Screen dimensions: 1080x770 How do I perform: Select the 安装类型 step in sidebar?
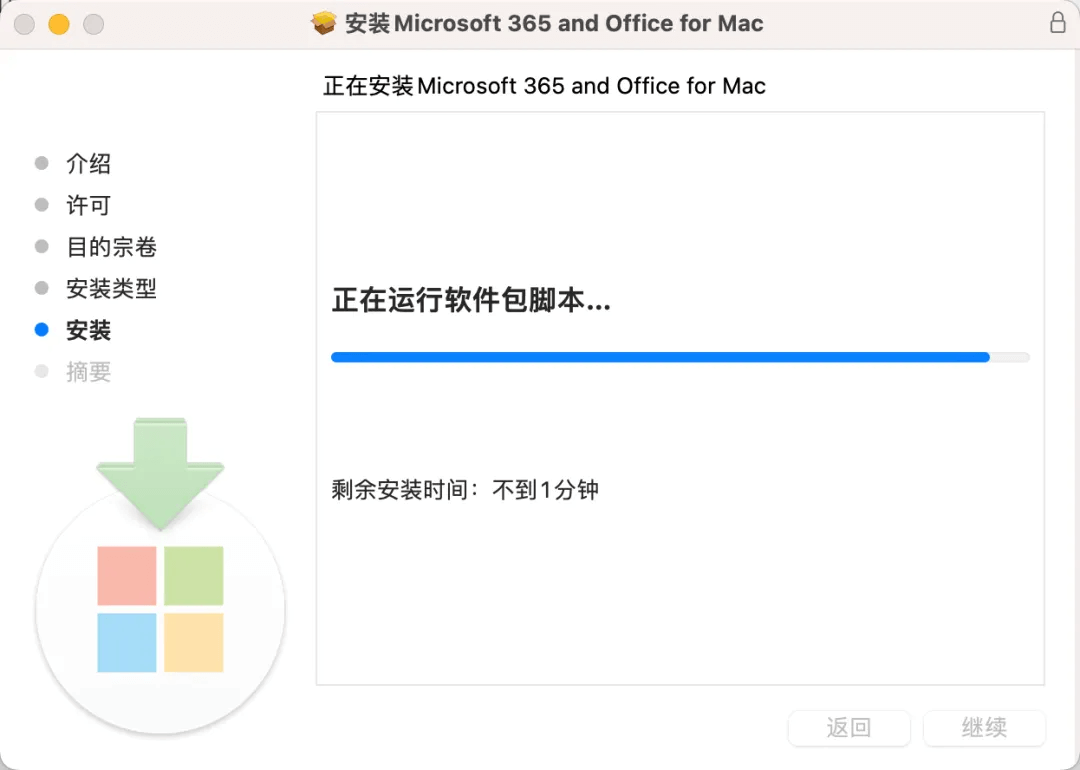click(x=112, y=288)
